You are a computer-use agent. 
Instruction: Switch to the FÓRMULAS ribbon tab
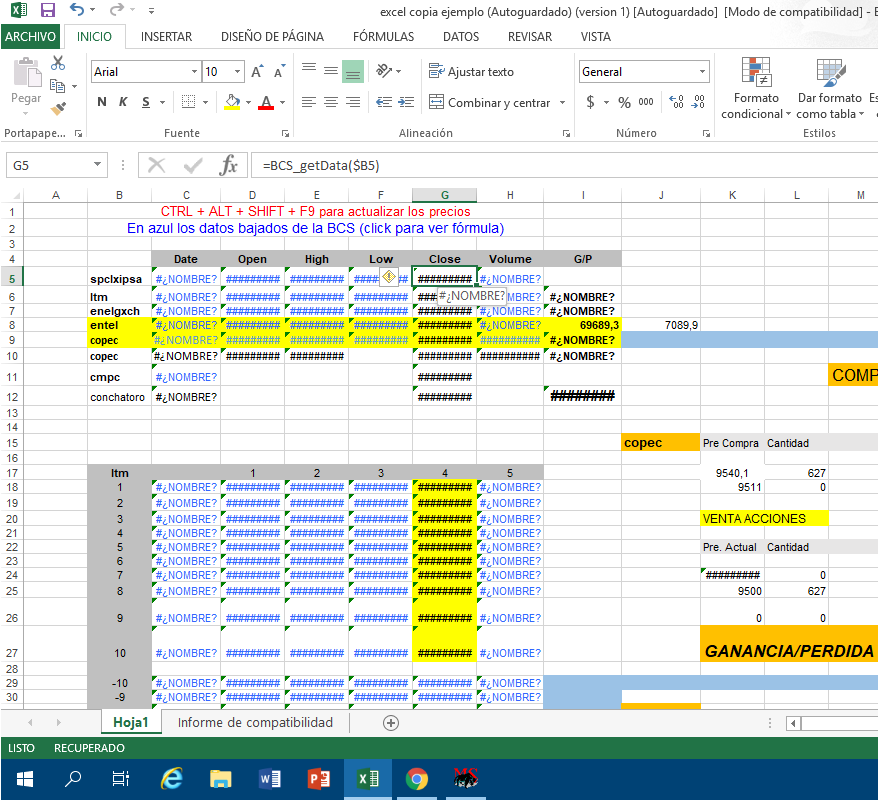[x=383, y=37]
